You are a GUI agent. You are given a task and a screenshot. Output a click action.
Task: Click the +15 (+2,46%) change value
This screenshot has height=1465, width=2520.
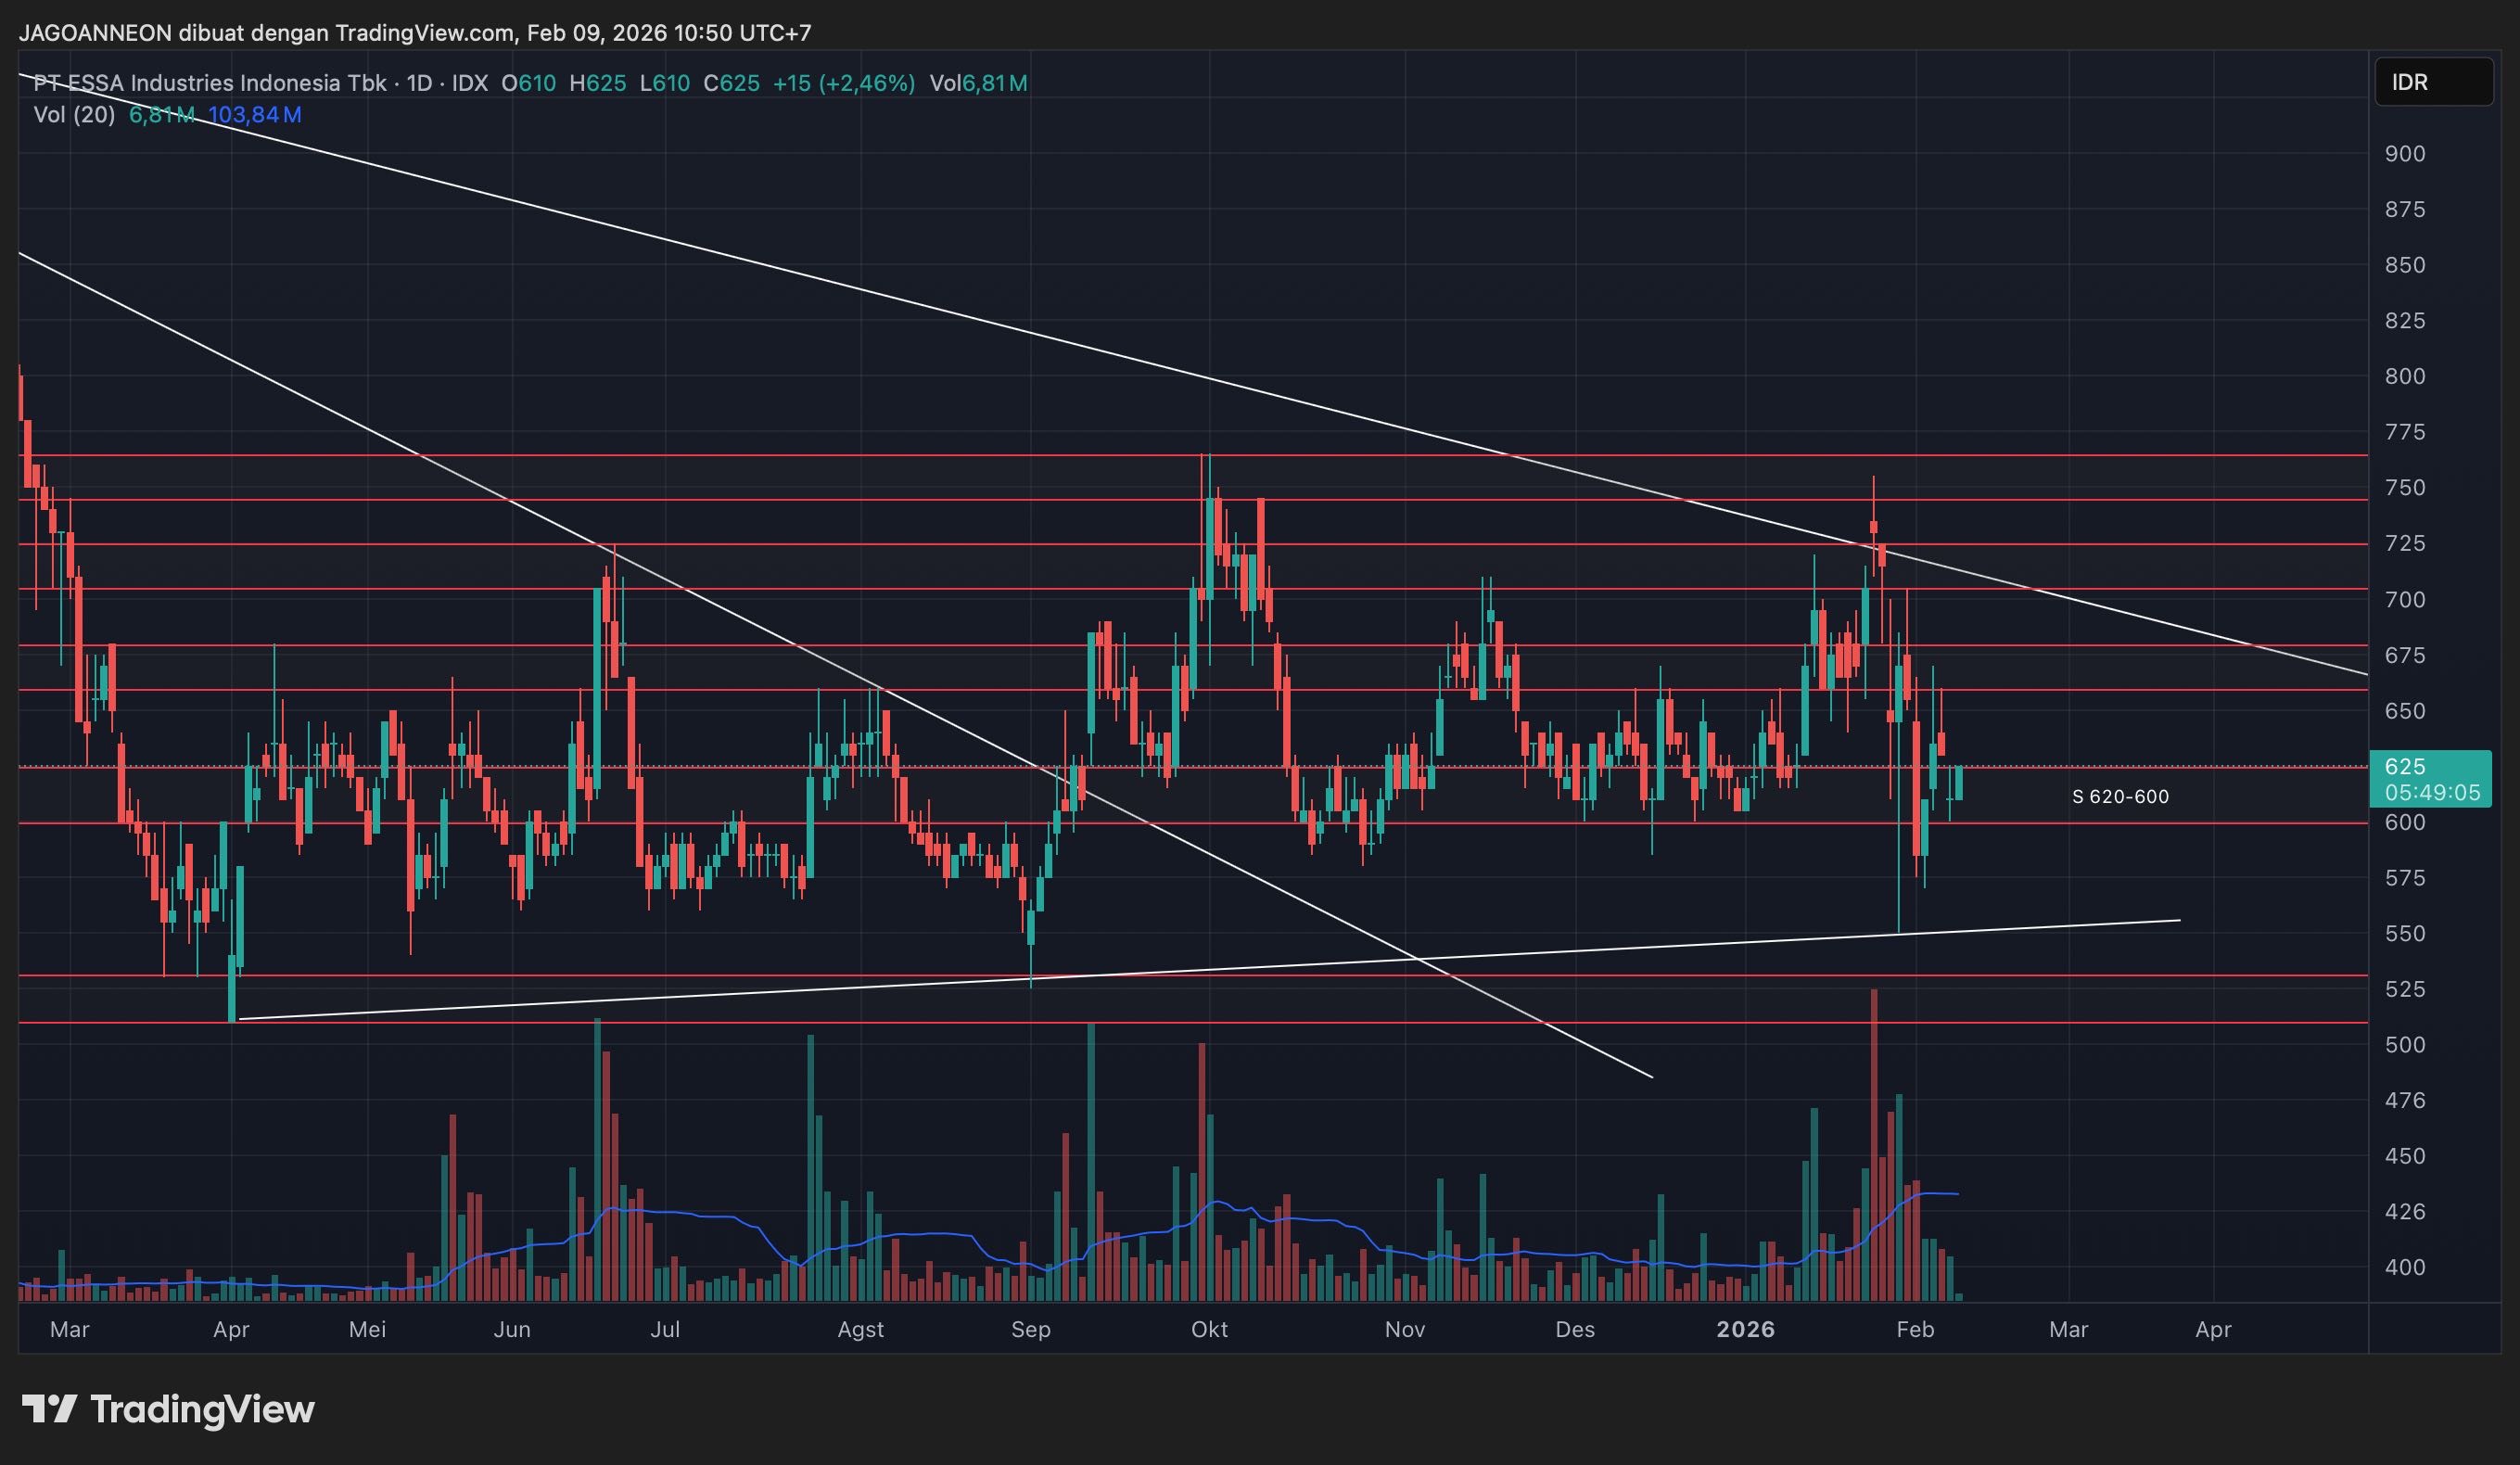(x=843, y=83)
